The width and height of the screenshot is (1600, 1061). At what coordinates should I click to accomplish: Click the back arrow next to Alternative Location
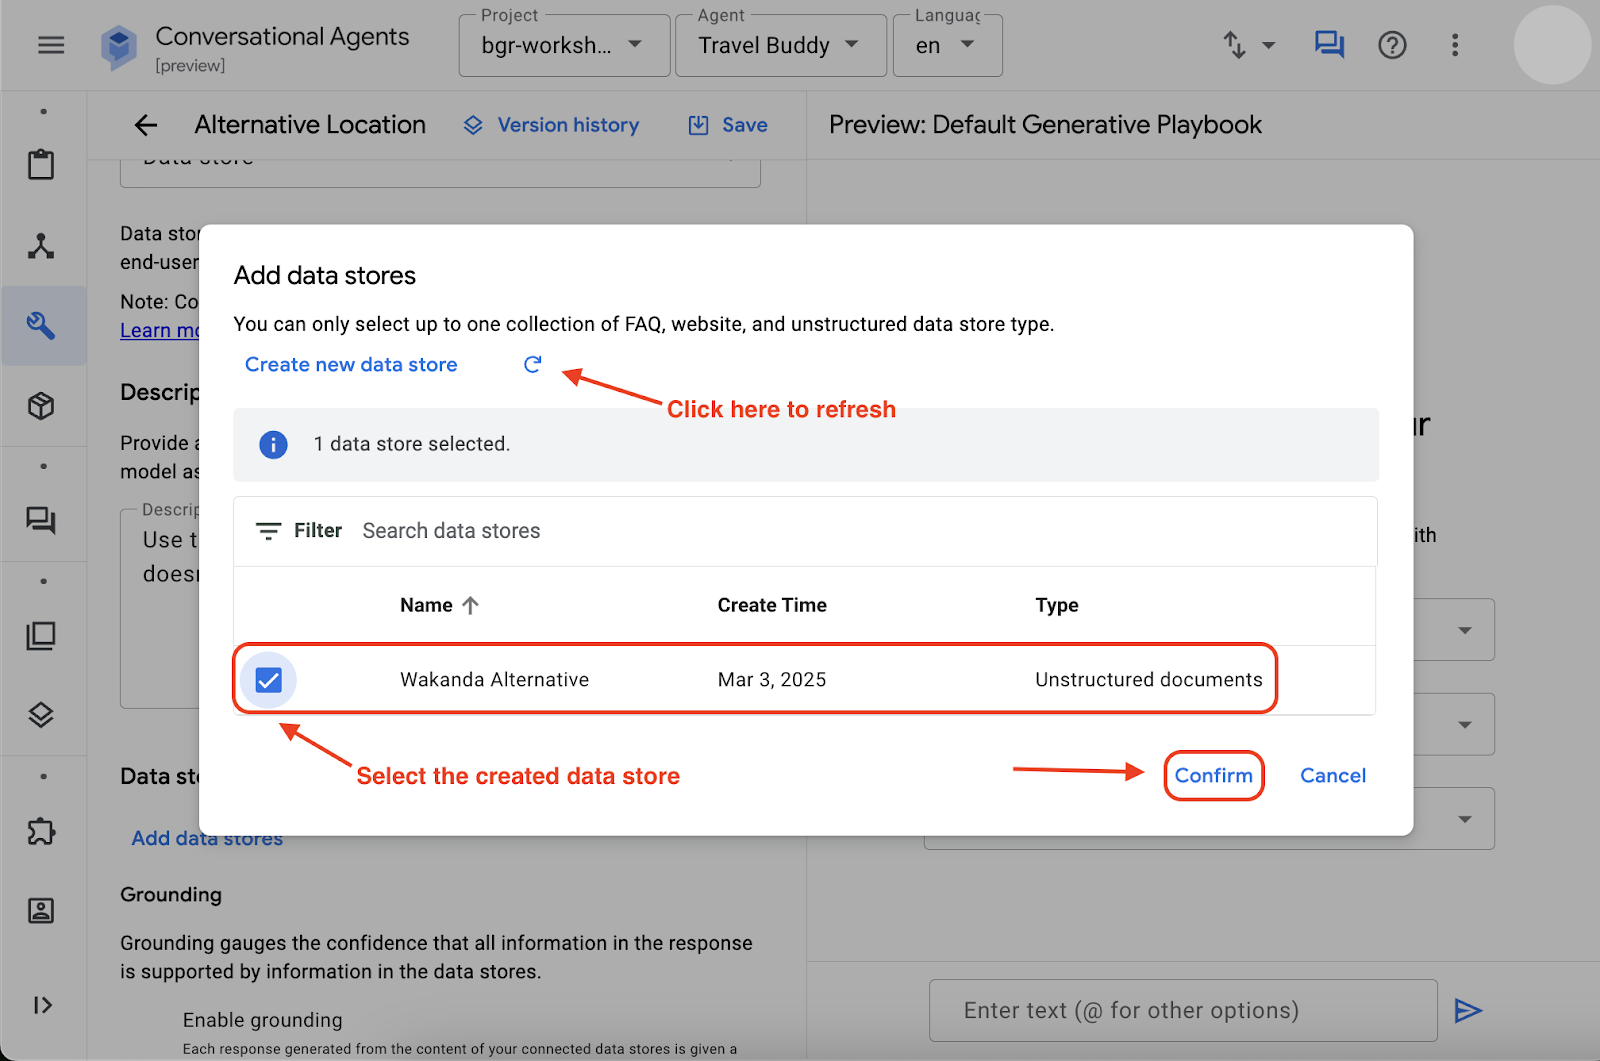[x=146, y=125]
